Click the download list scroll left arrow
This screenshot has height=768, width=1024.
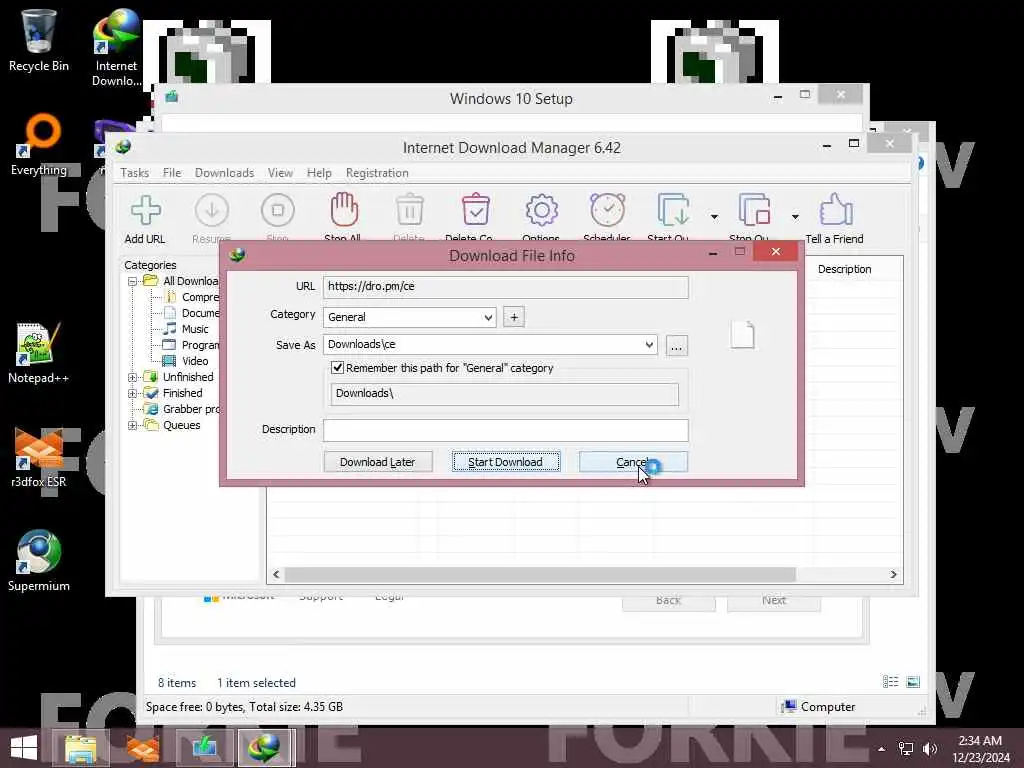tap(276, 575)
